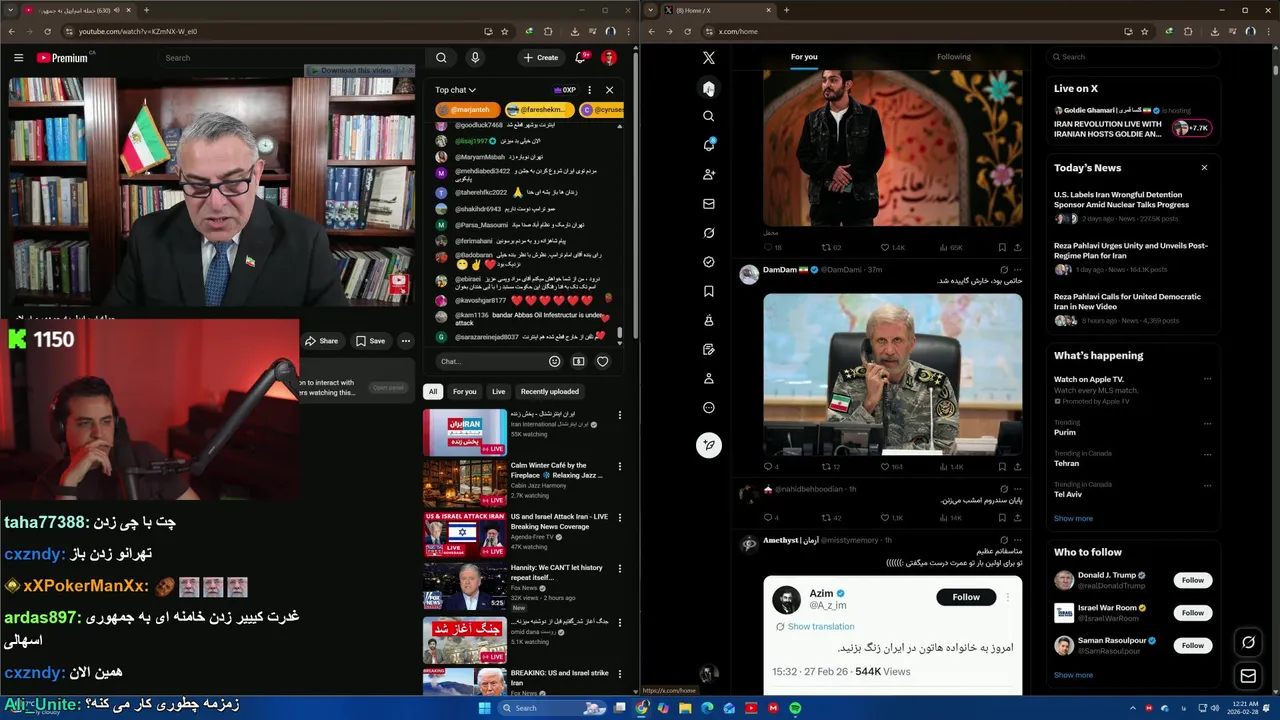The height and width of the screenshot is (720, 1280).
Task: Click Show more under What's happening
Action: [1073, 518]
